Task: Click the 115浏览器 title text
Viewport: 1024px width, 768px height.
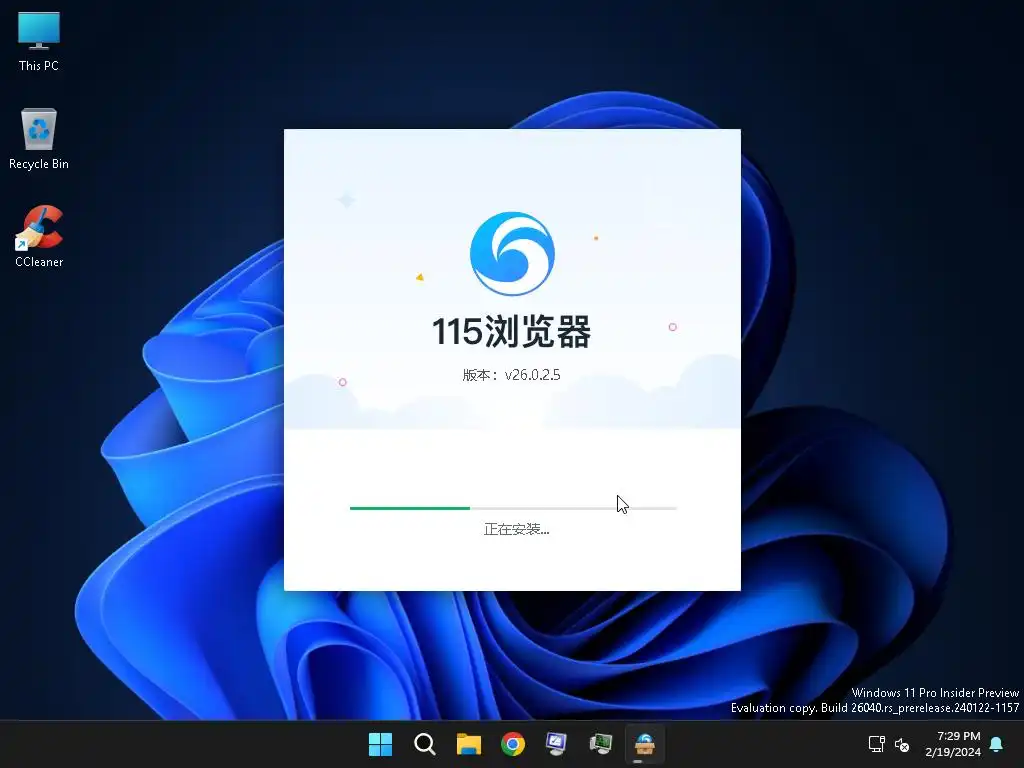Action: (x=511, y=331)
